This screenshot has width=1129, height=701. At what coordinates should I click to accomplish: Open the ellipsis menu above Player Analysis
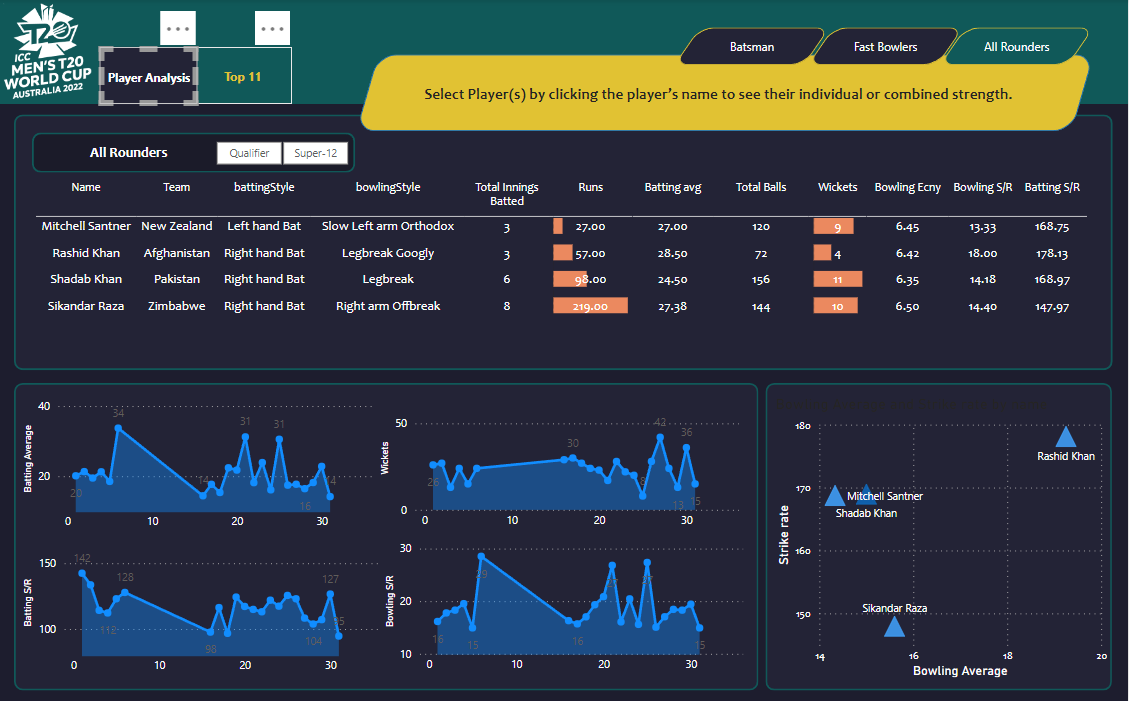tap(177, 29)
